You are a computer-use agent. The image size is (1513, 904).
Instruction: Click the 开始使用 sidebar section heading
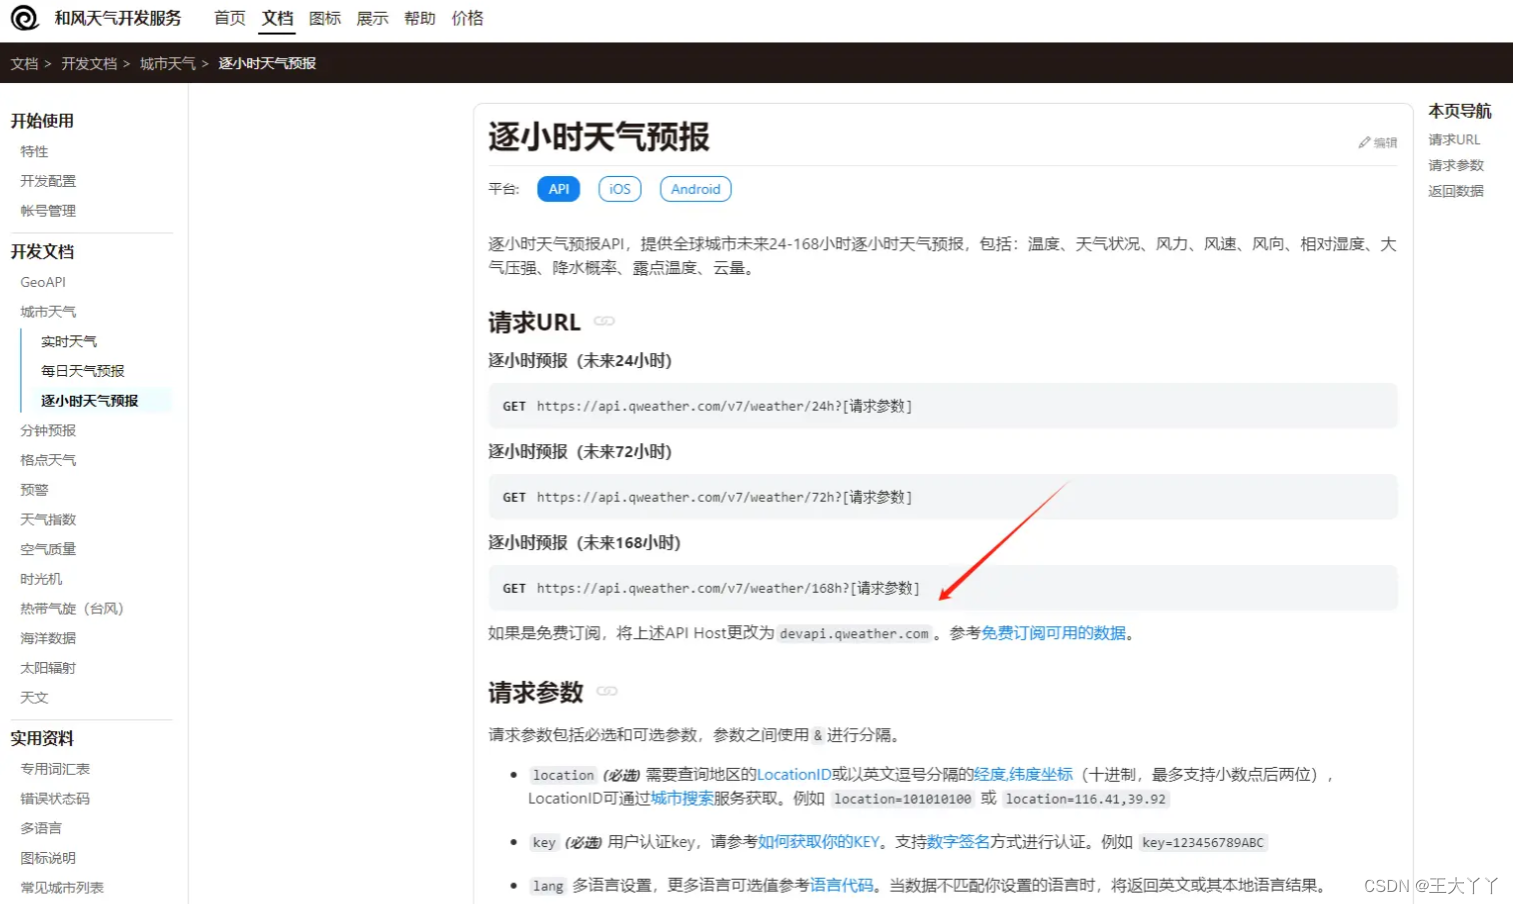(x=42, y=121)
